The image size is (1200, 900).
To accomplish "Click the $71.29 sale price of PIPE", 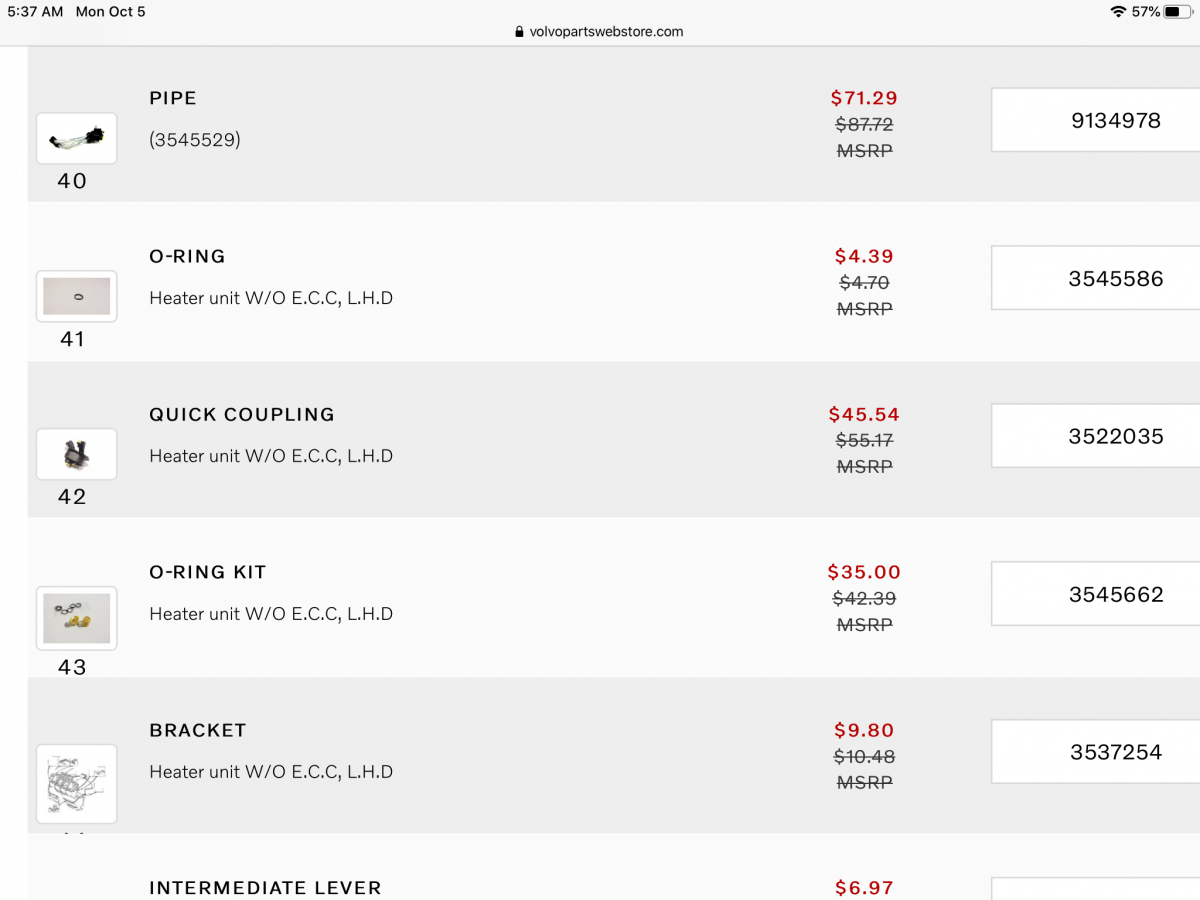I will [864, 98].
